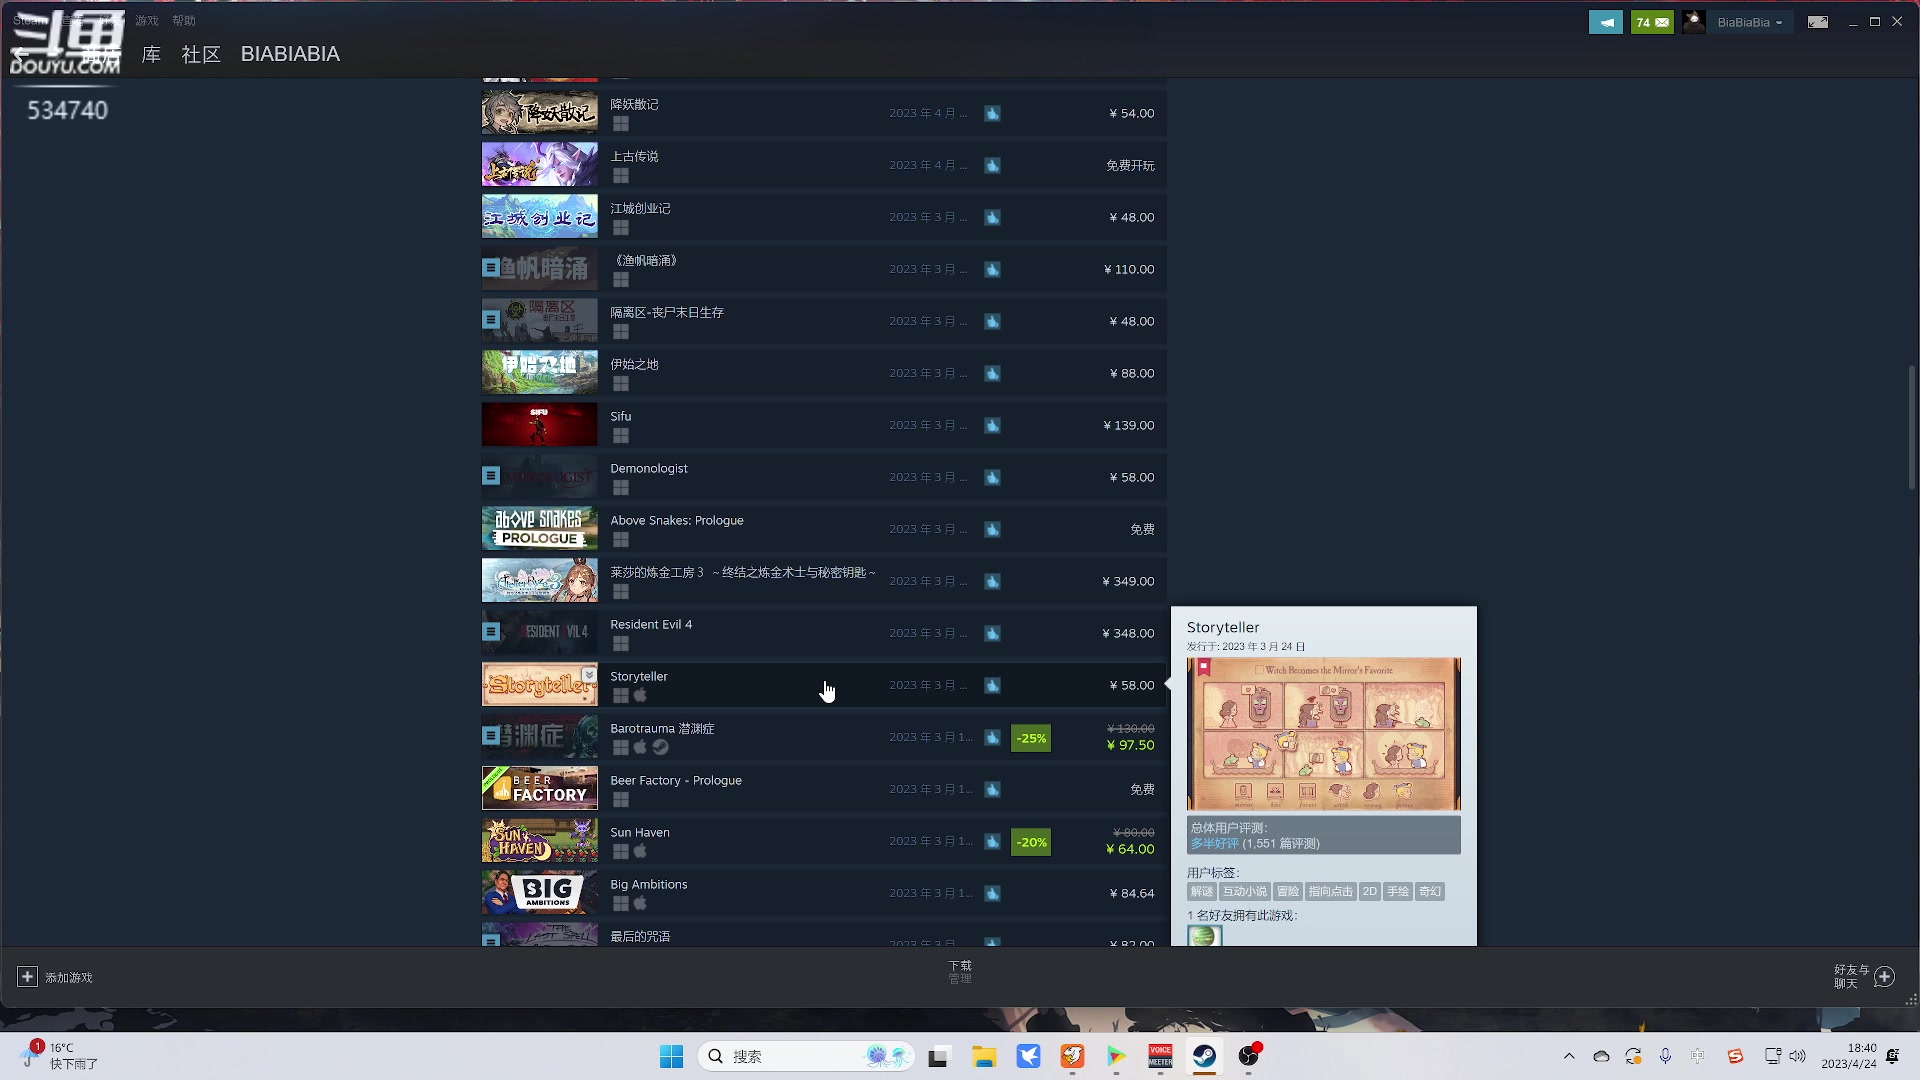1920x1080 pixels.
Task: Click the 多半好评 review summary link
Action: tap(1214, 844)
